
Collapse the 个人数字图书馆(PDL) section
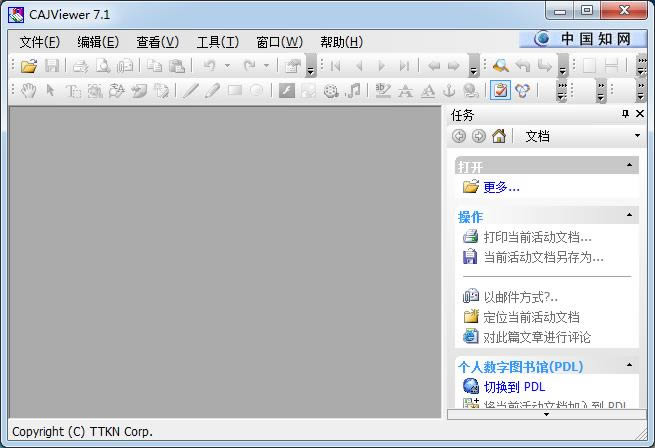(x=630, y=365)
